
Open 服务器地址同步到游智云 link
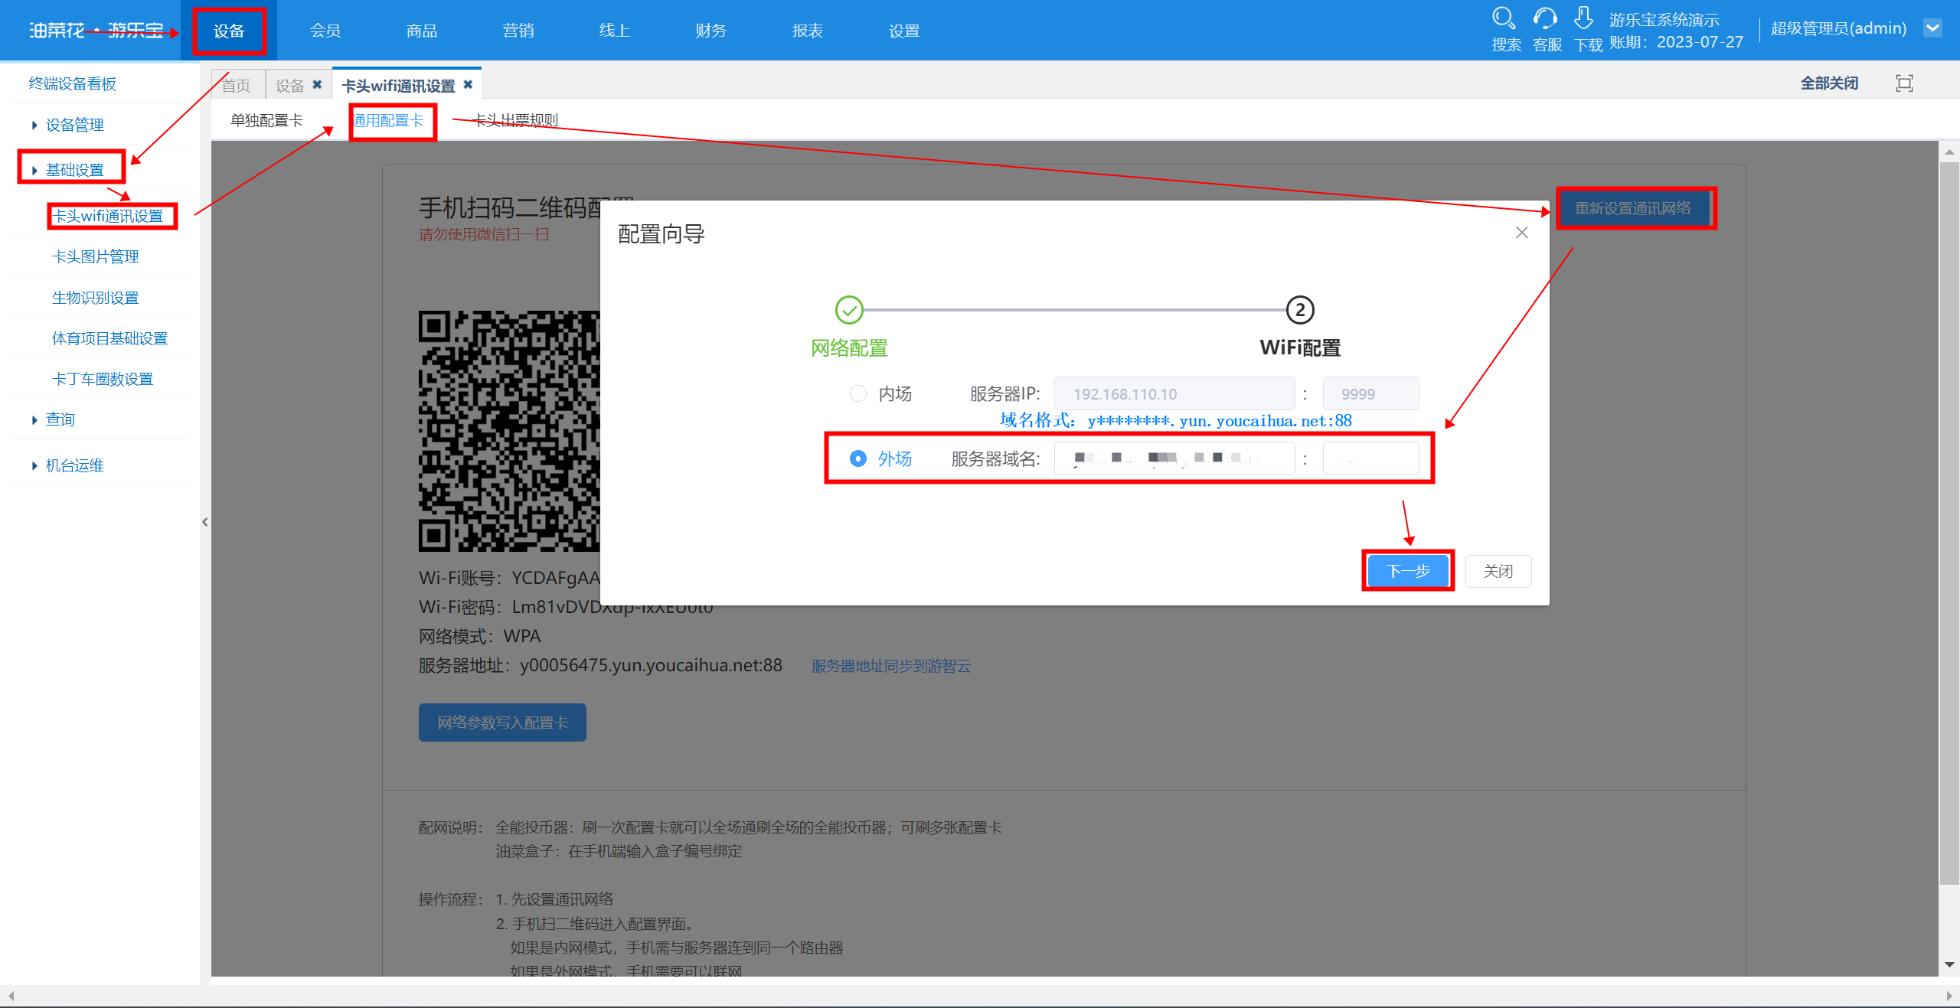click(891, 666)
